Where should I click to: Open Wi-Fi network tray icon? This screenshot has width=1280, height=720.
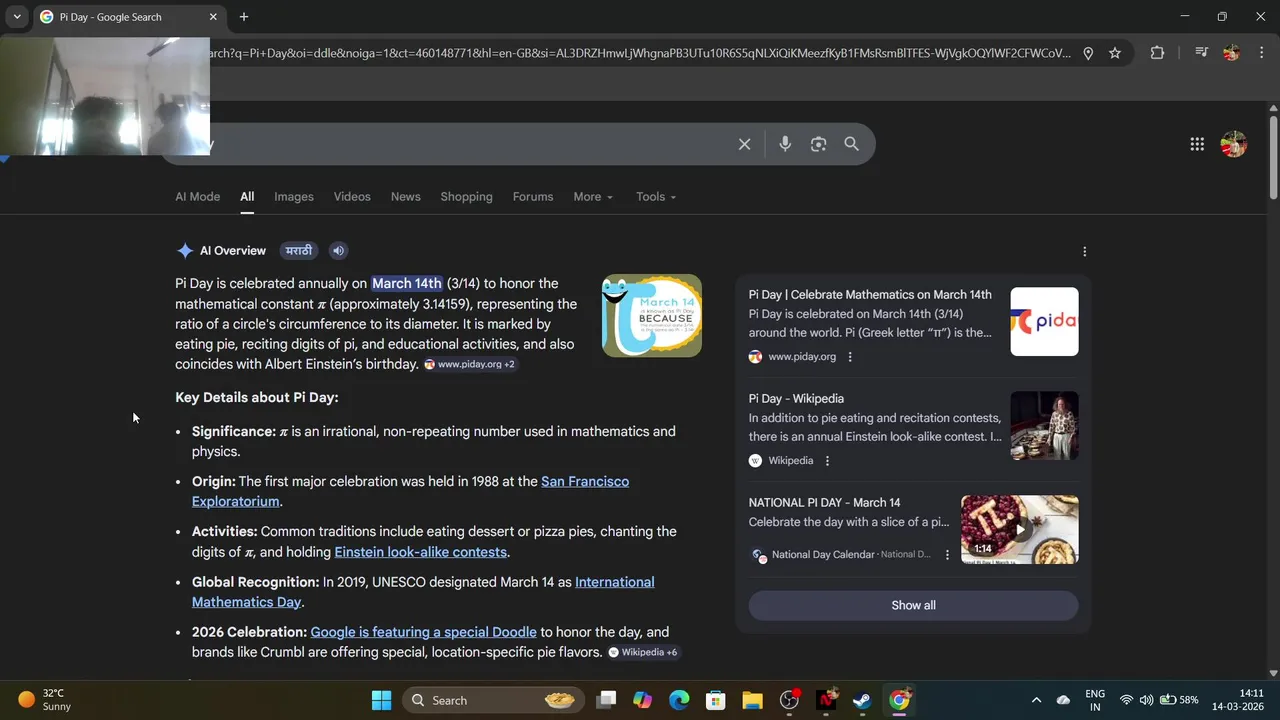click(x=1126, y=700)
